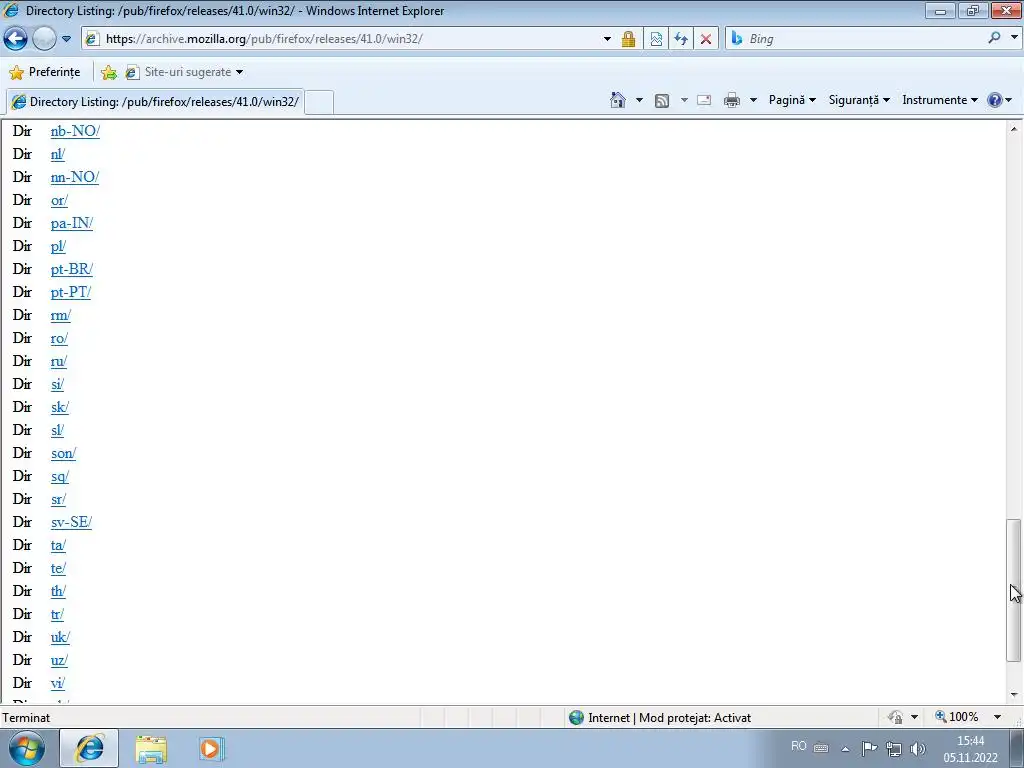Click the Stop loading icon

coord(705,39)
